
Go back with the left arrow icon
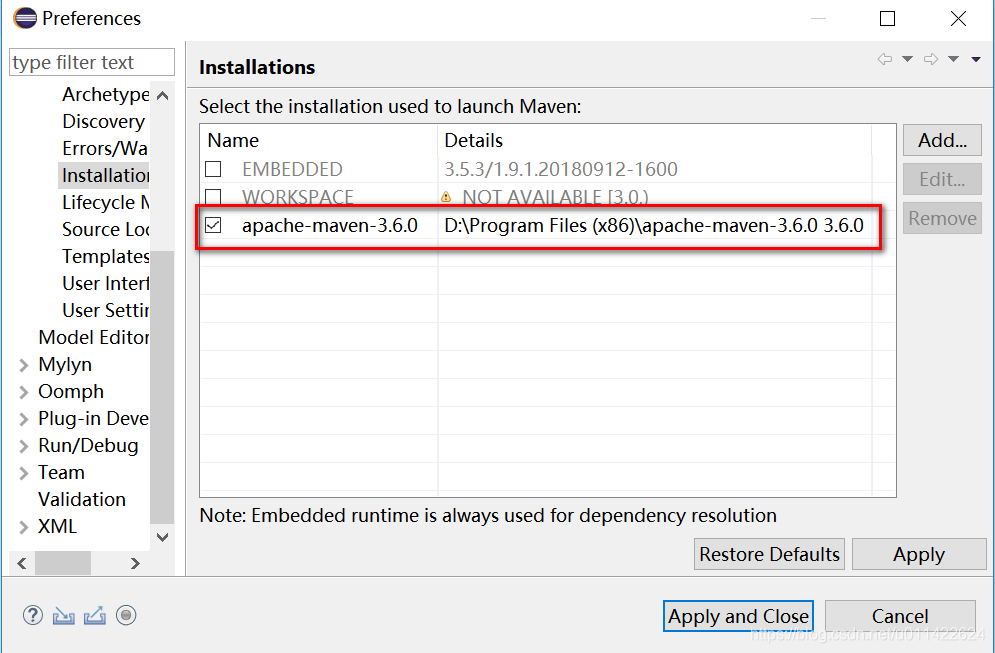[x=885, y=59]
